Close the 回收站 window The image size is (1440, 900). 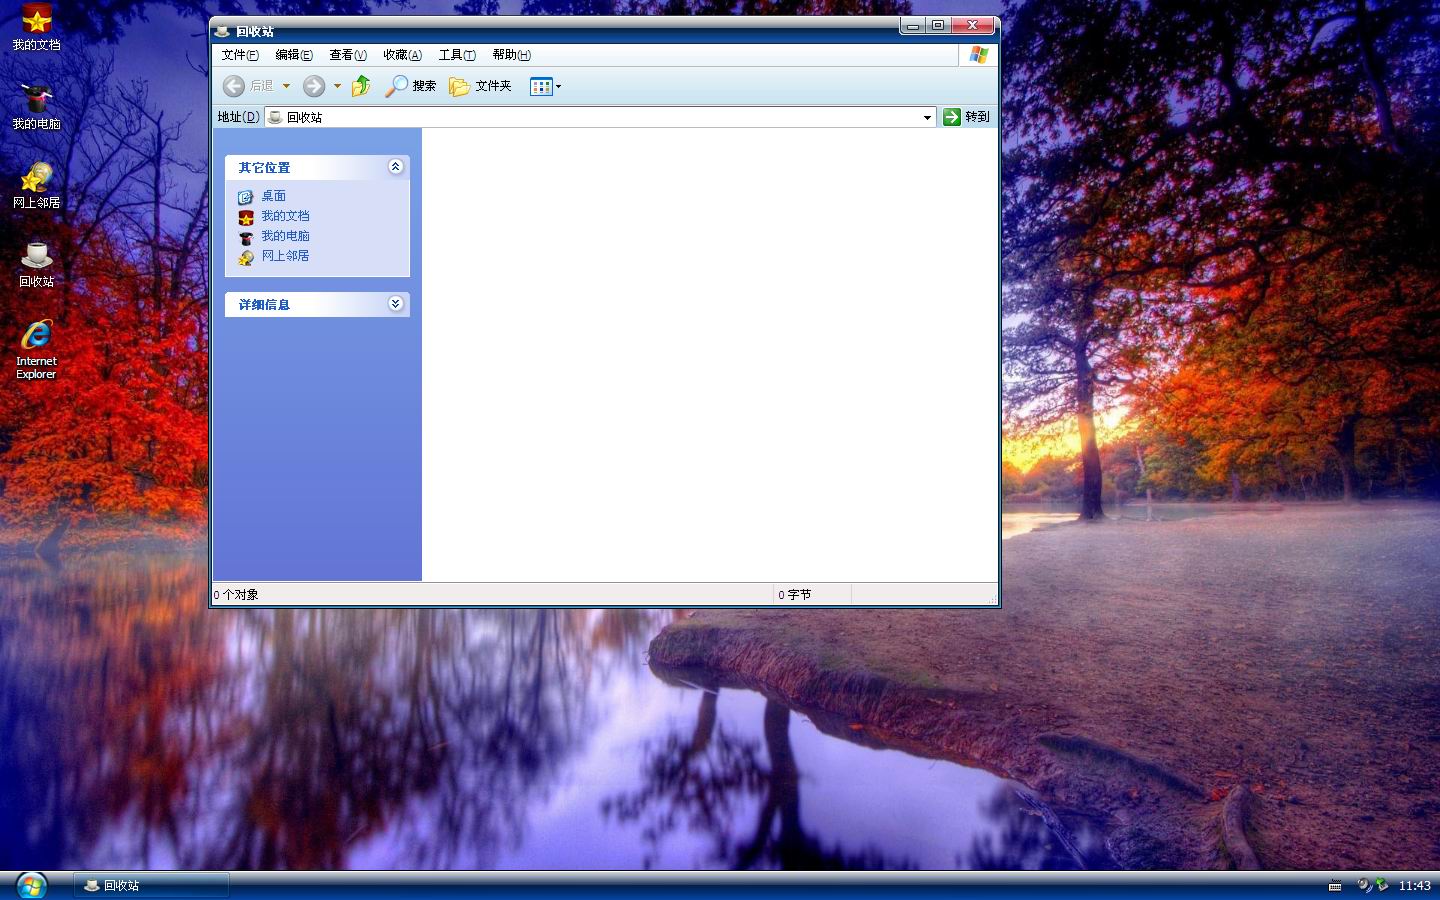click(972, 26)
